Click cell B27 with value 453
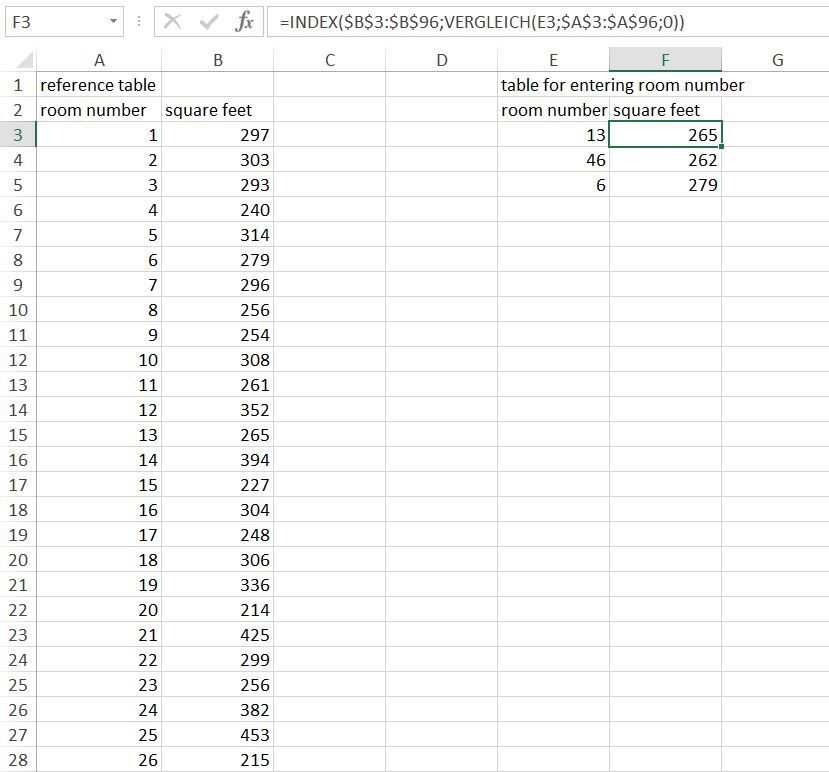Viewport: 829px width, 772px height. (x=217, y=735)
